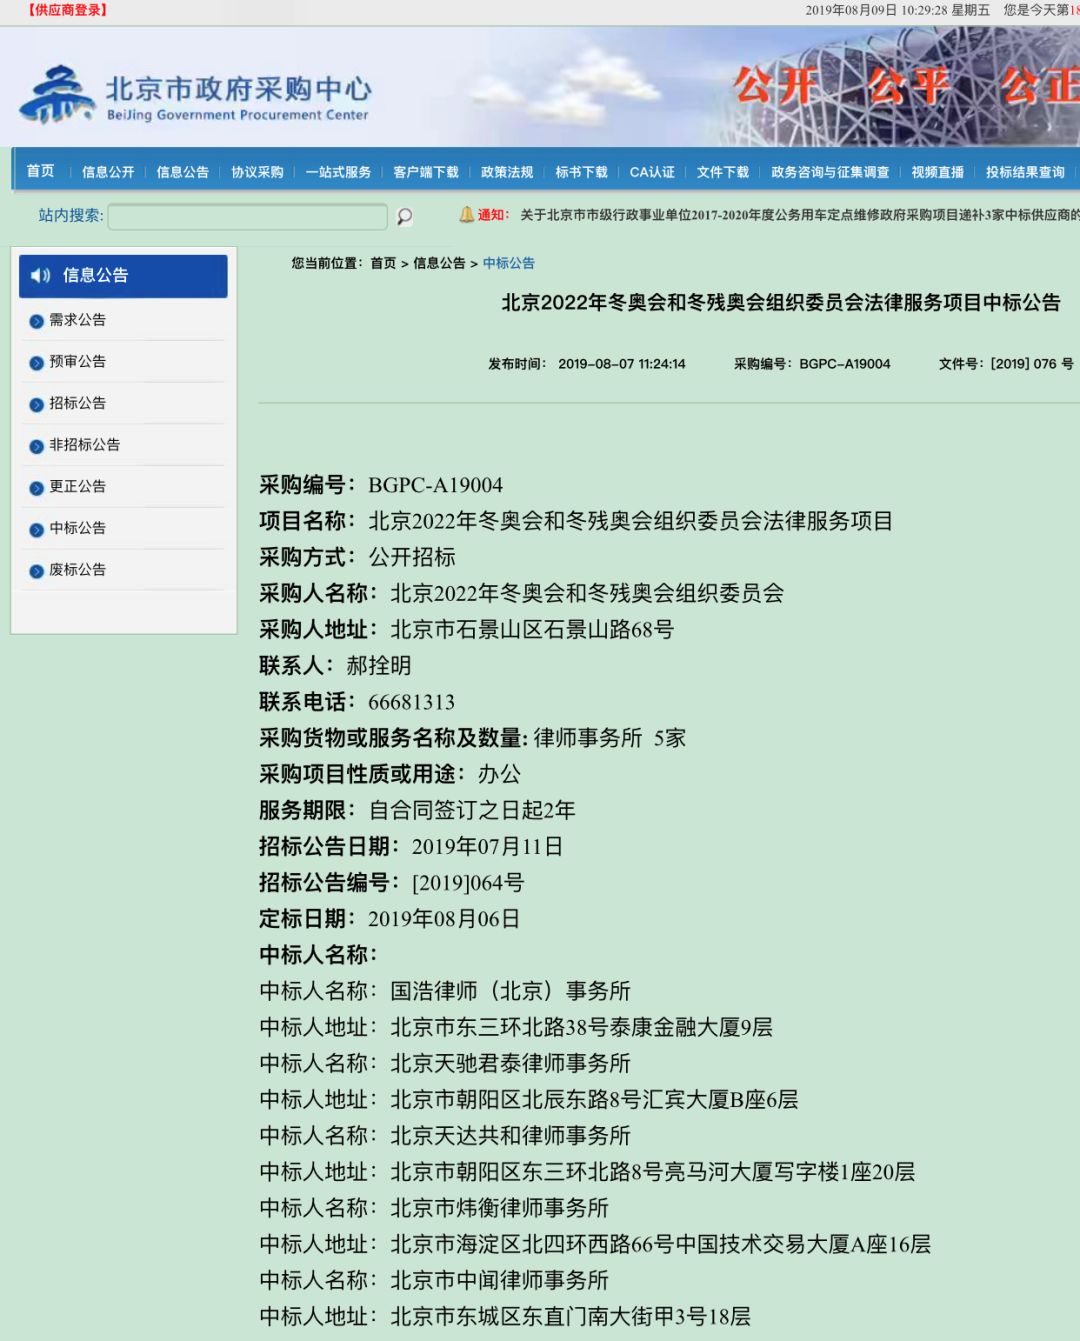Screen dimensions: 1080x1341
Task: Click the 招标公告编号 [2019]064号 line
Action: click(x=391, y=883)
